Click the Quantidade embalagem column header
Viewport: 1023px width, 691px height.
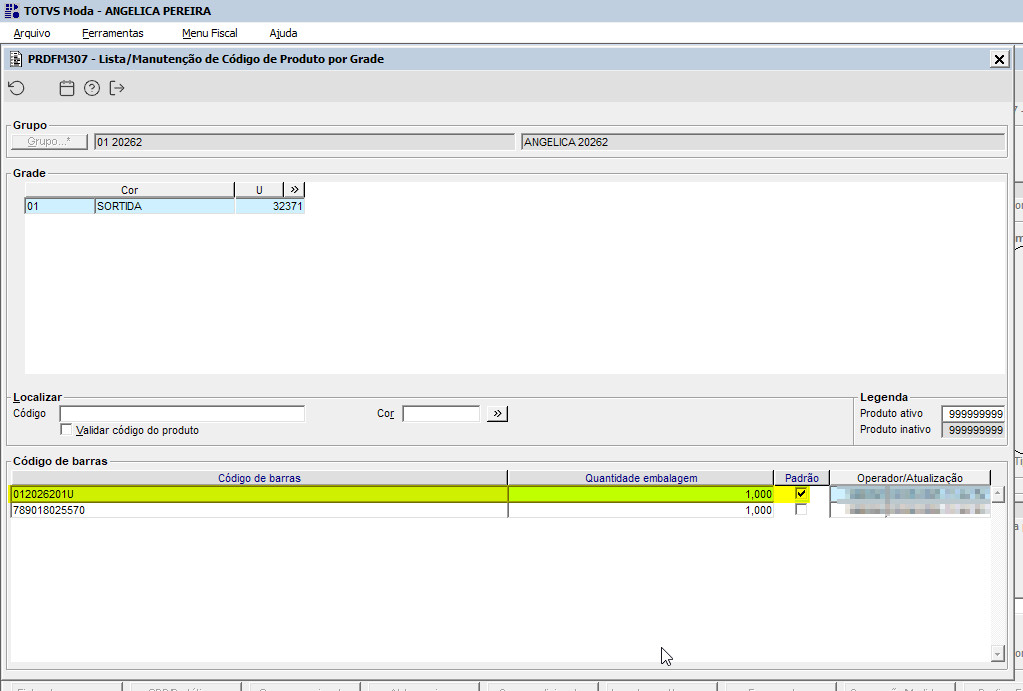[641, 478]
